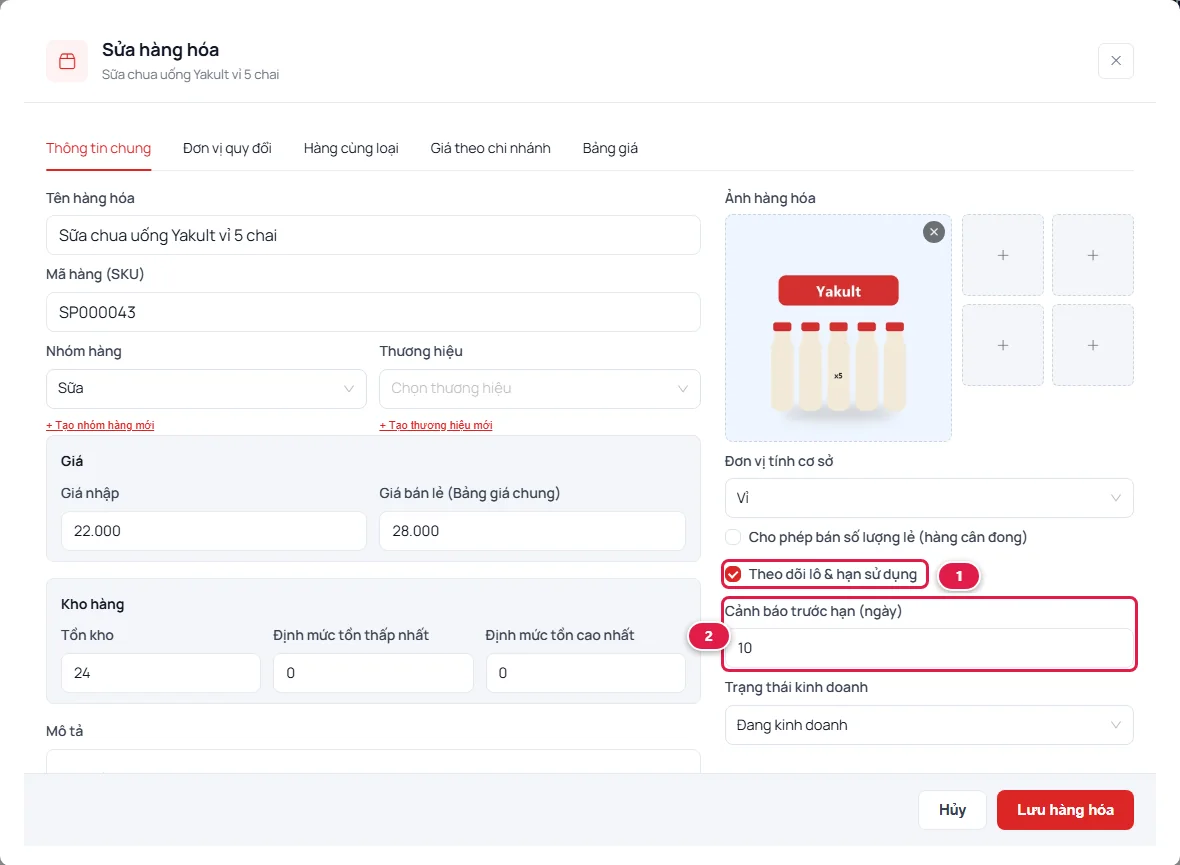Uncheck Theo dõi lô & hạn sử dụng
The height and width of the screenshot is (865, 1180).
coord(733,574)
